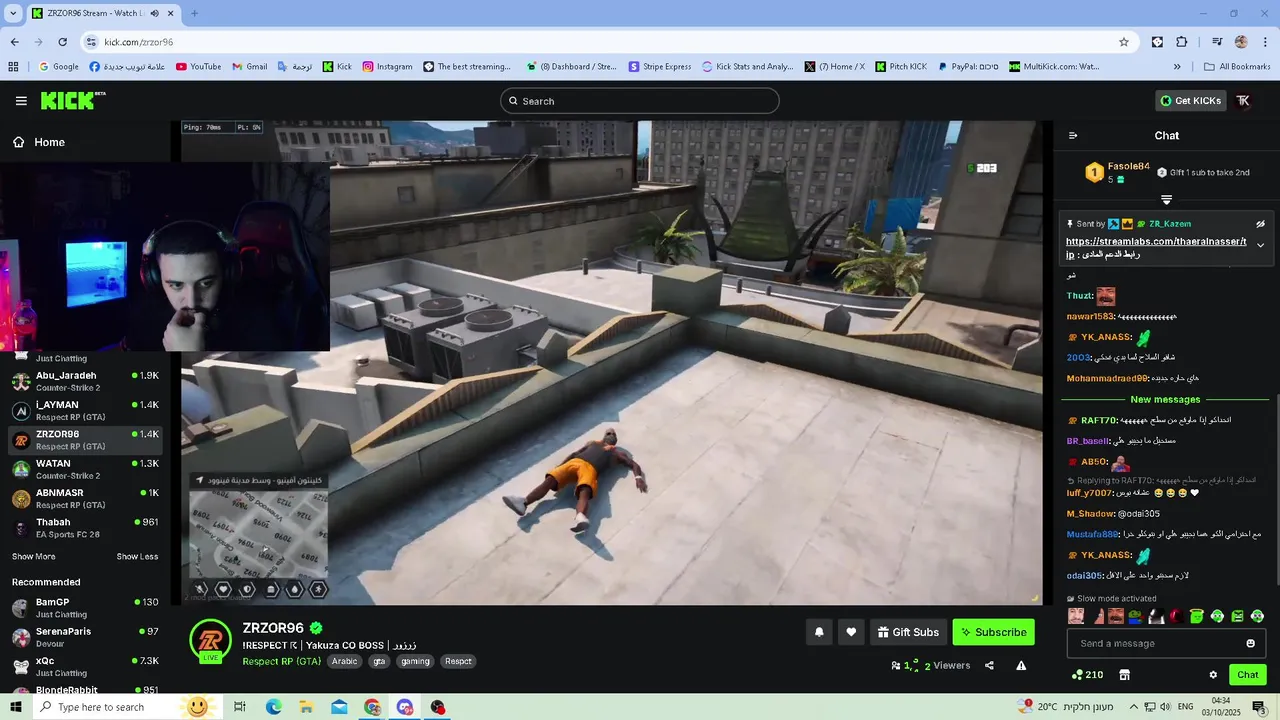Click the last emote in quick bar
The width and height of the screenshot is (1280, 720).
1257,616
